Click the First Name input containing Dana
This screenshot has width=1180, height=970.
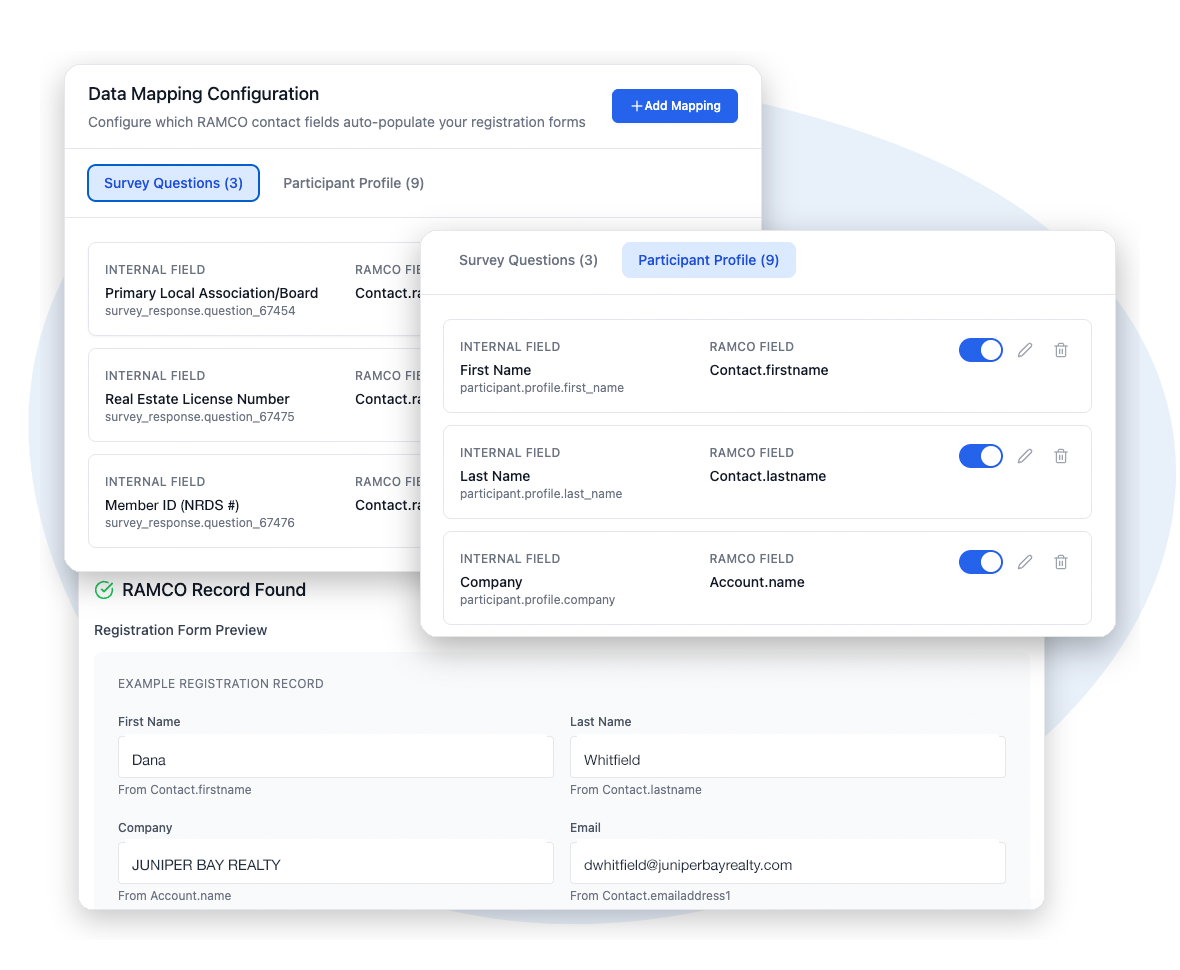[x=336, y=756]
